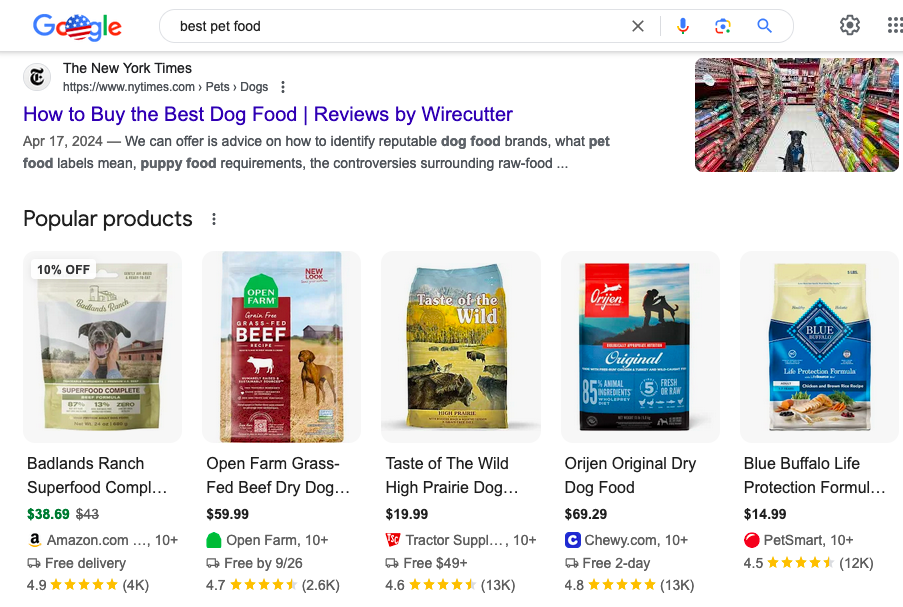Click in the search field
The height and width of the screenshot is (607, 903).
tap(400, 26)
